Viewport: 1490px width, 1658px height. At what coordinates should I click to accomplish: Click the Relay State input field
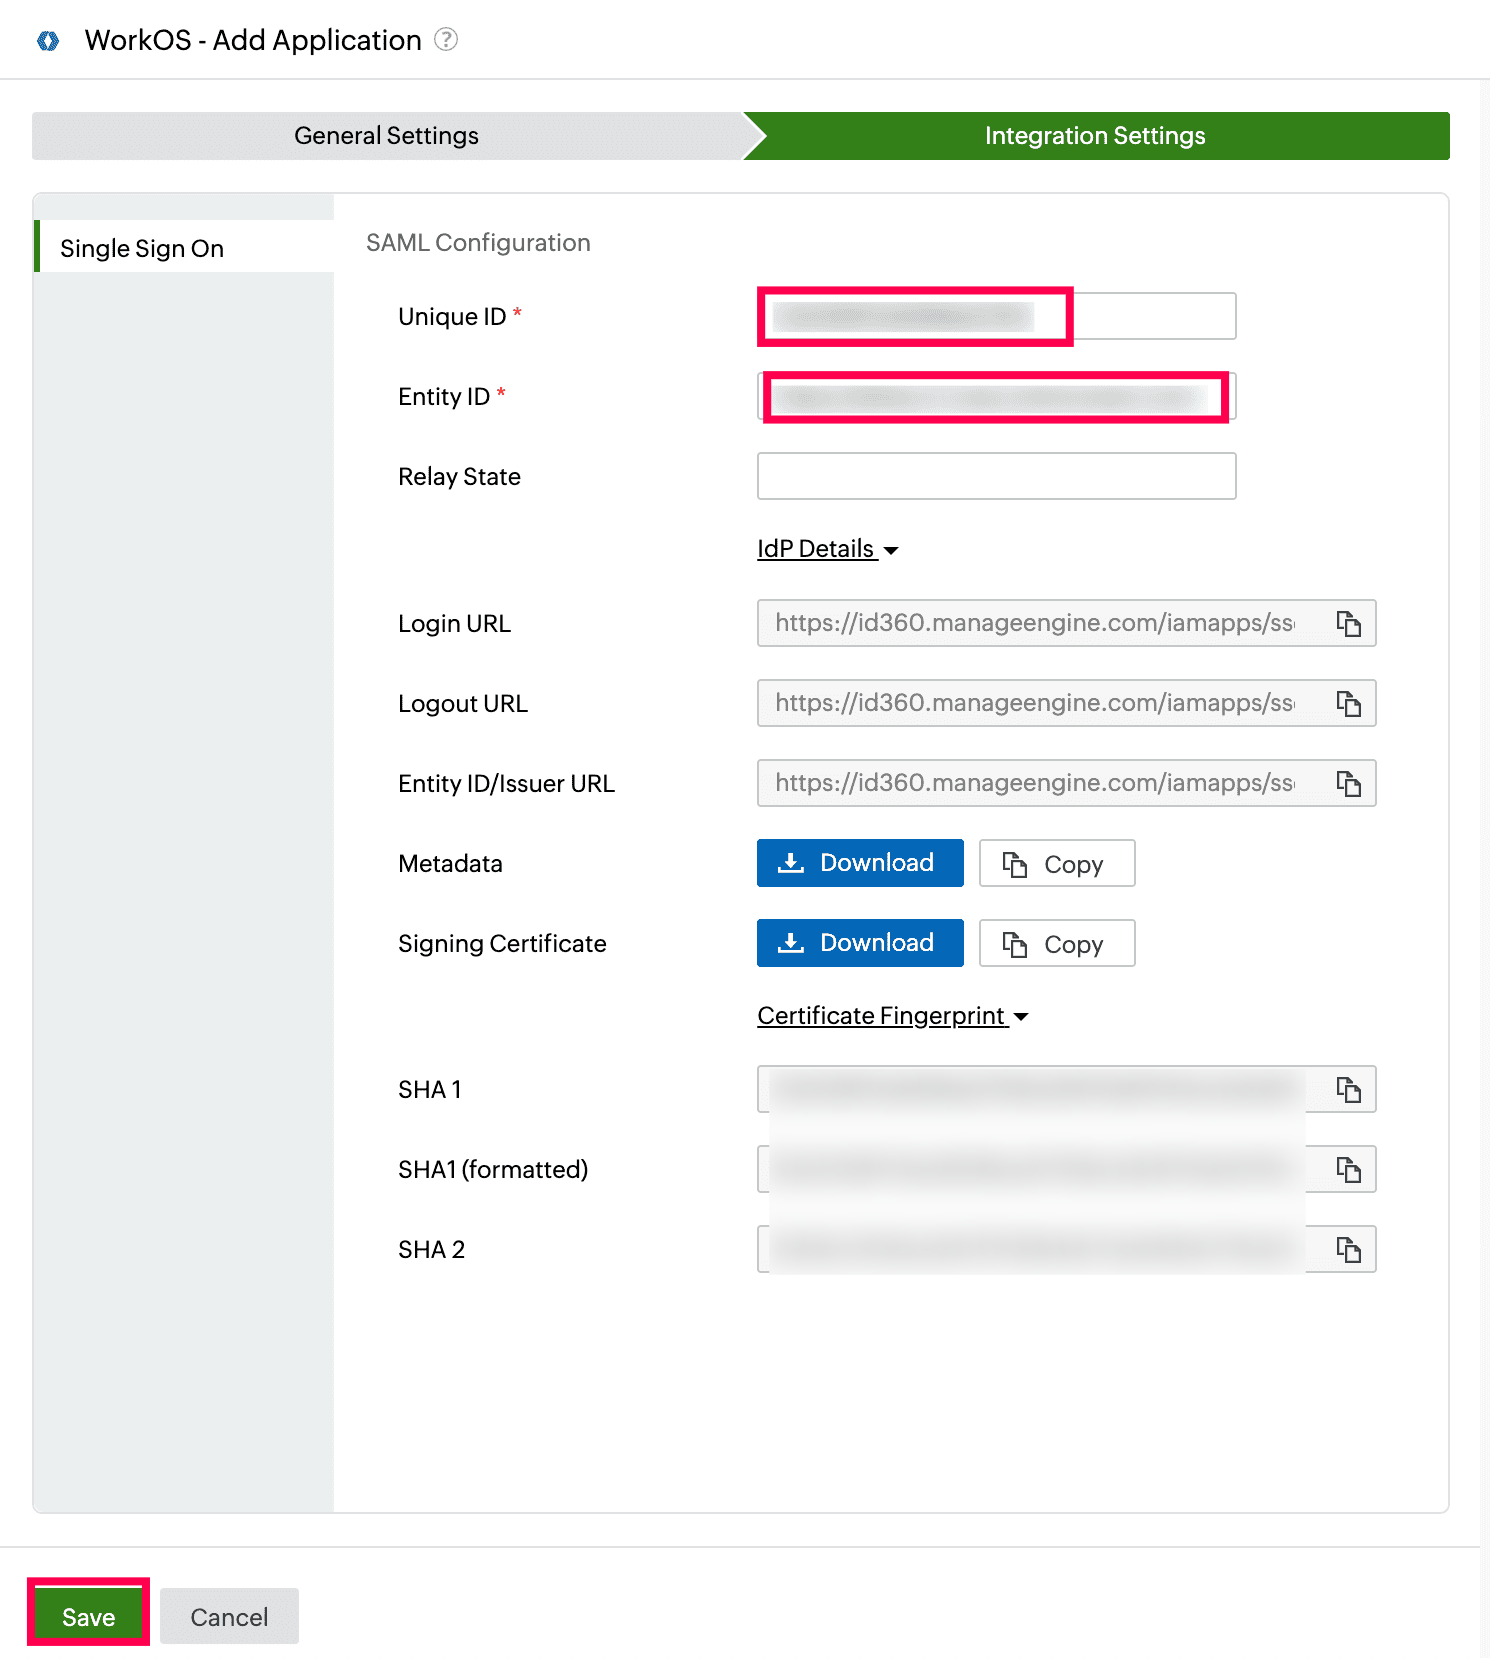coord(997,476)
